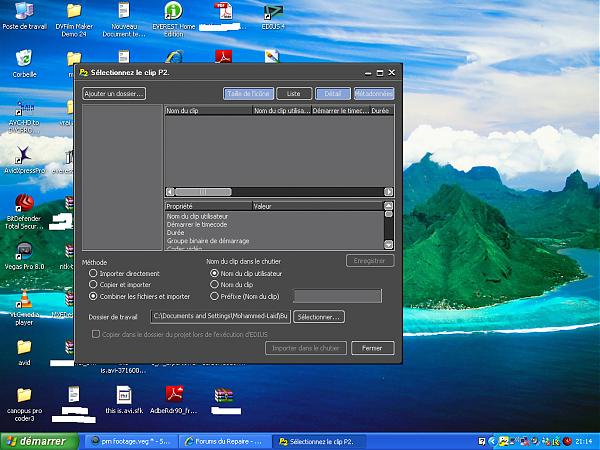Click the Ajouter un dossier button
Image resolution: width=600 pixels, height=450 pixels.
tap(114, 93)
